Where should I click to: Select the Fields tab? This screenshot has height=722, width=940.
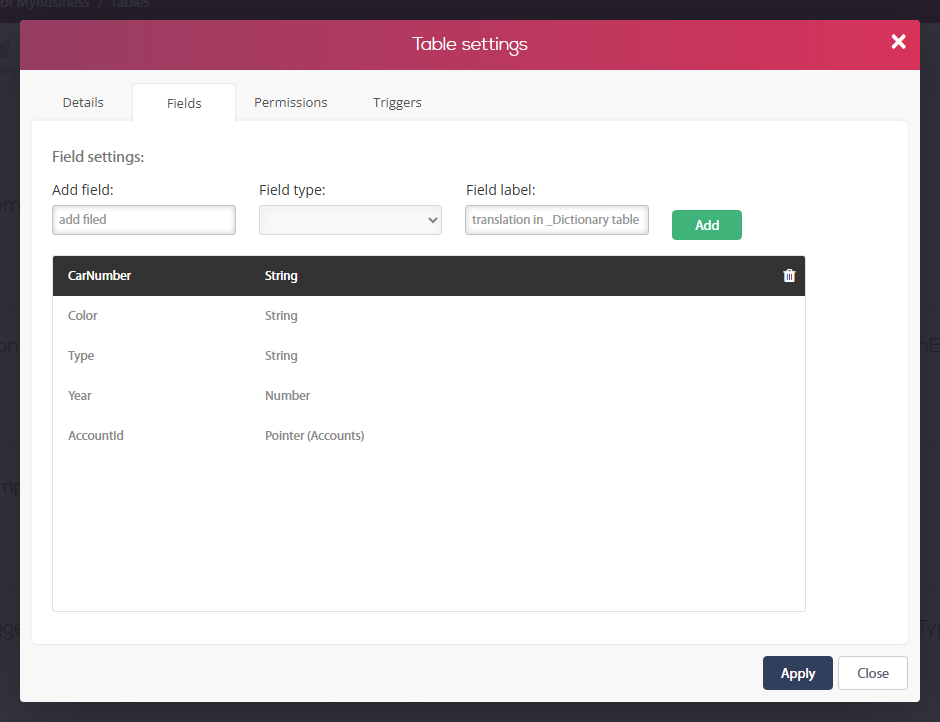(184, 103)
